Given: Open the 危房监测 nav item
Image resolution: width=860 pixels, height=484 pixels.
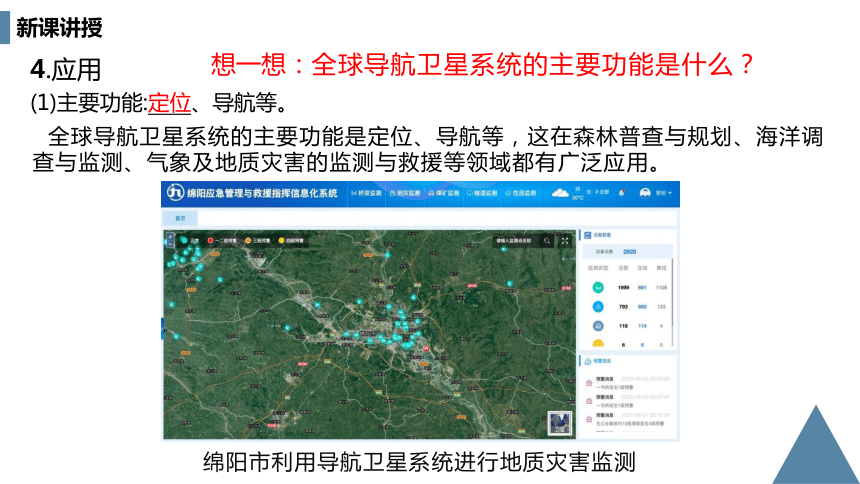Looking at the screenshot, I should 520,193.
